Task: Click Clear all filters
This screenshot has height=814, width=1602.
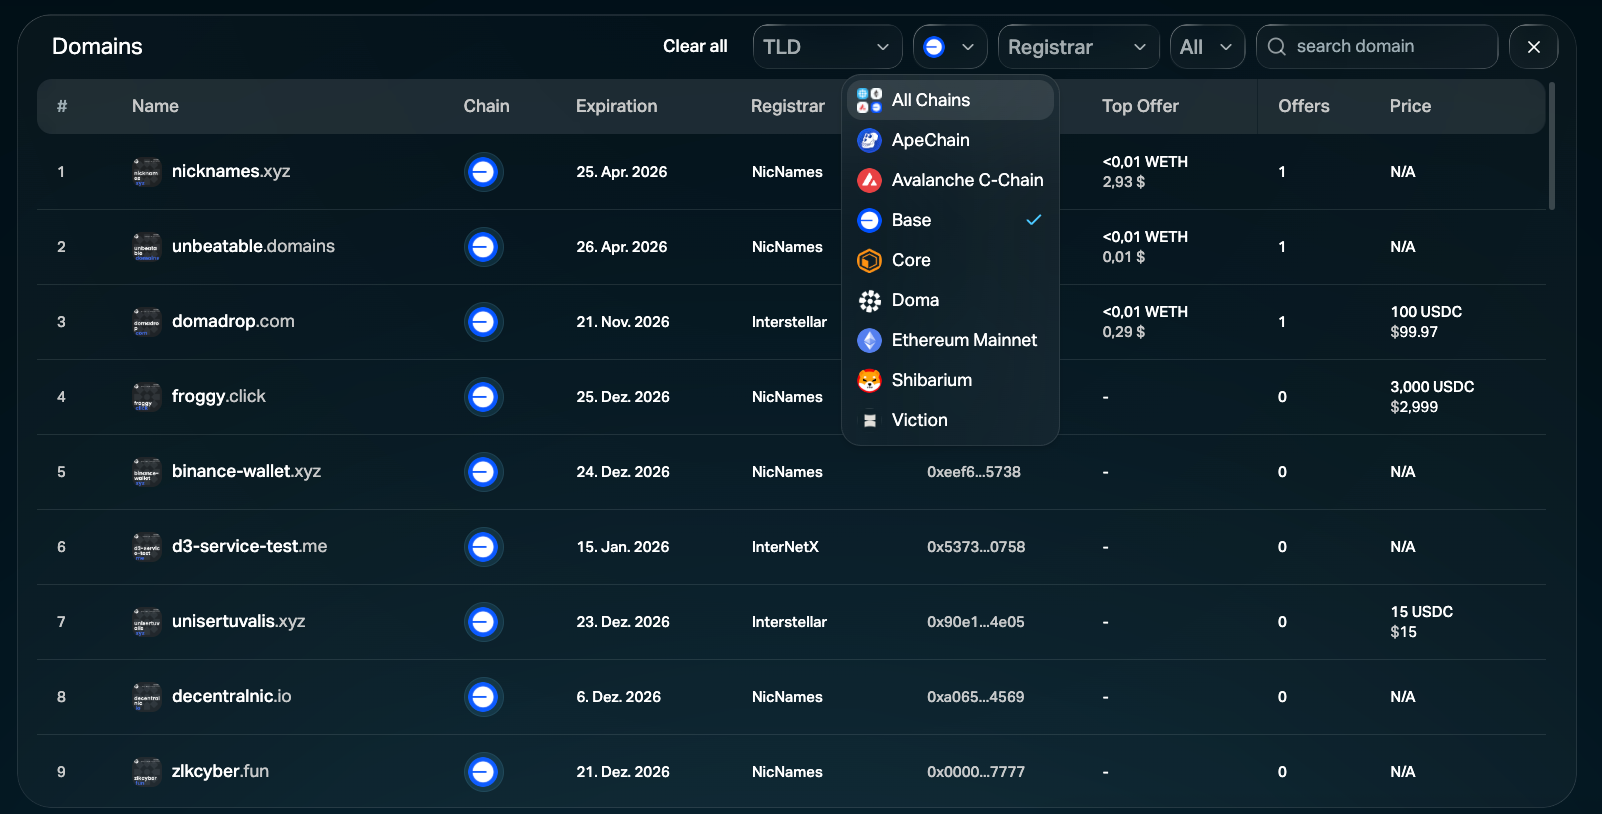Action: pos(695,46)
